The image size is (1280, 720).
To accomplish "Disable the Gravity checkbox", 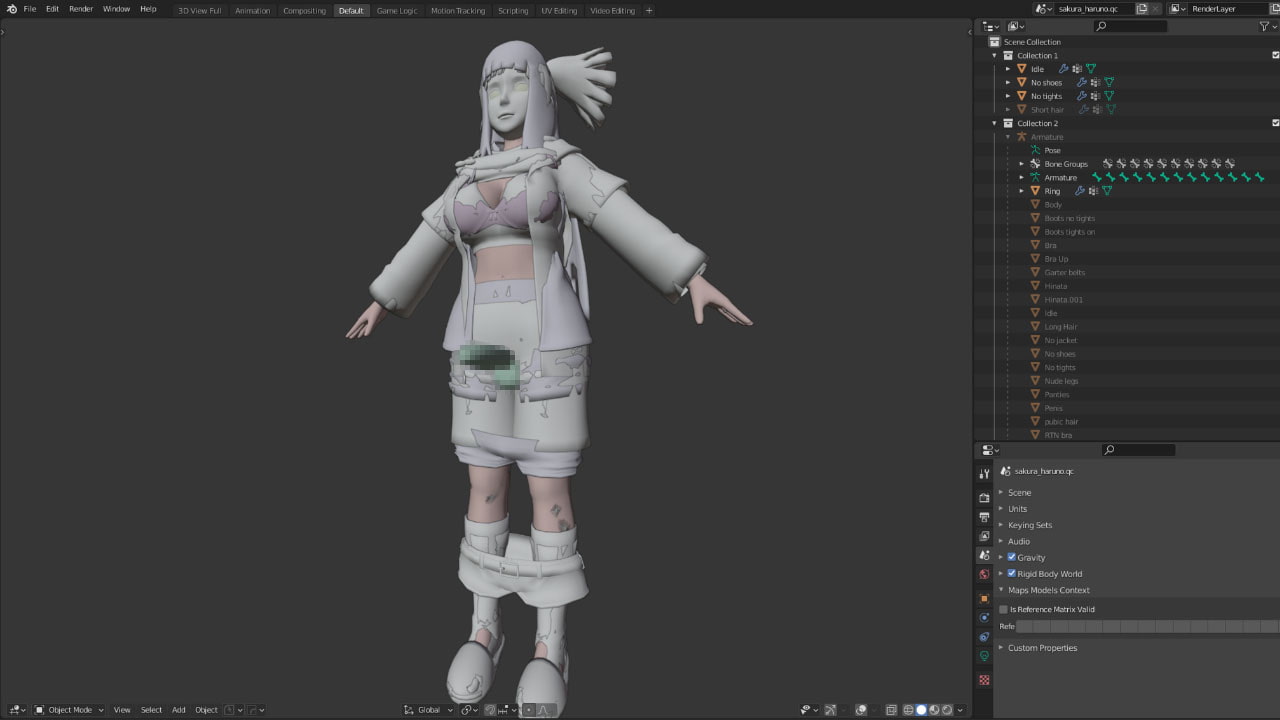I will (1012, 557).
